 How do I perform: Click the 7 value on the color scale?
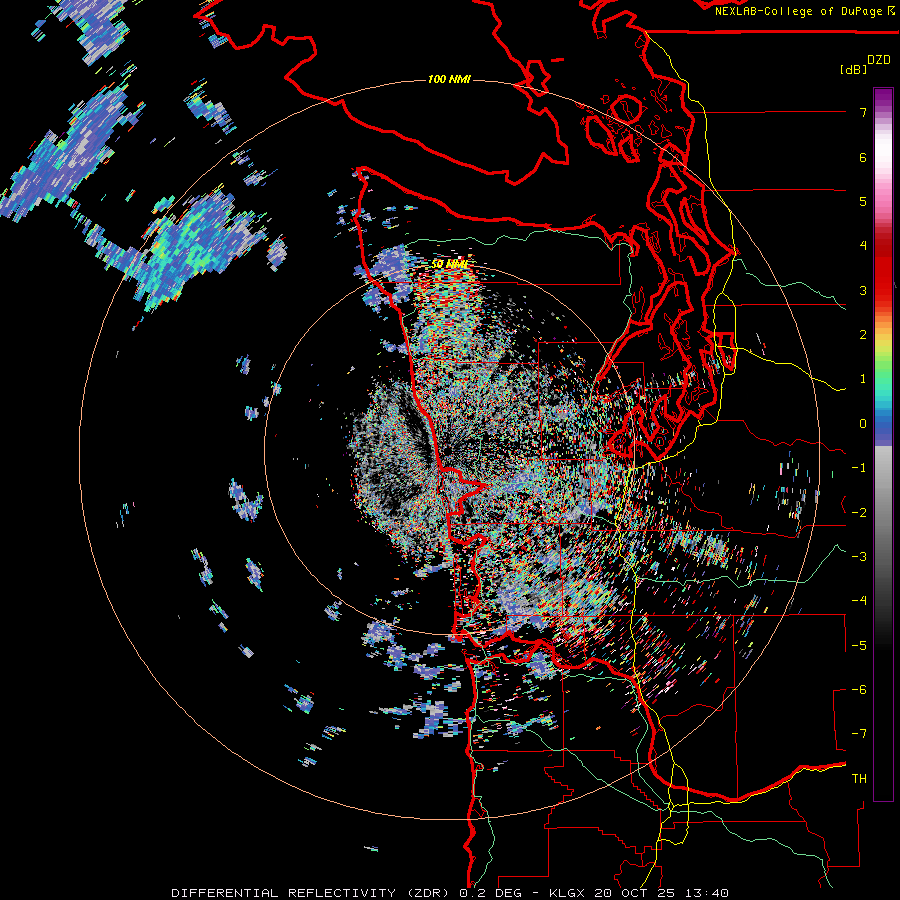[863, 112]
